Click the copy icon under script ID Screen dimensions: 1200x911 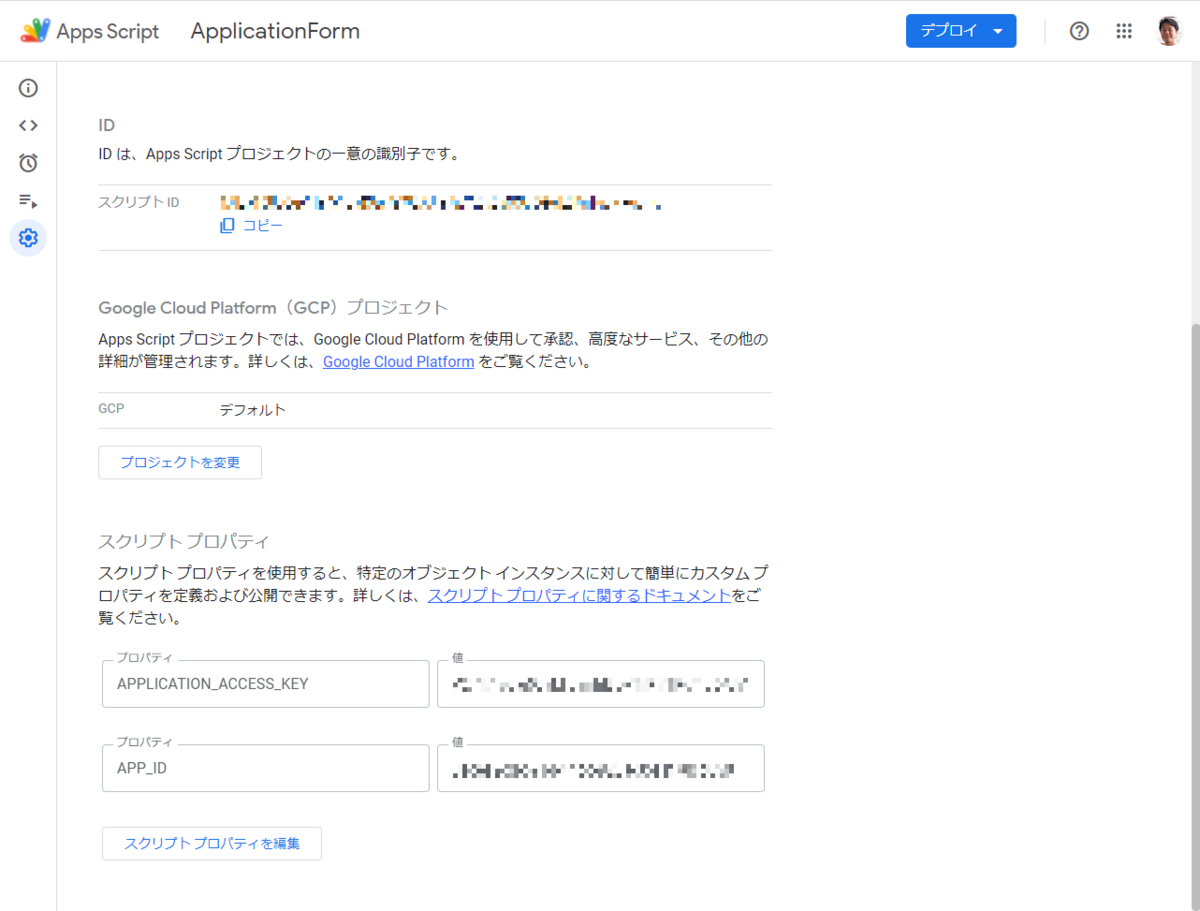click(227, 226)
